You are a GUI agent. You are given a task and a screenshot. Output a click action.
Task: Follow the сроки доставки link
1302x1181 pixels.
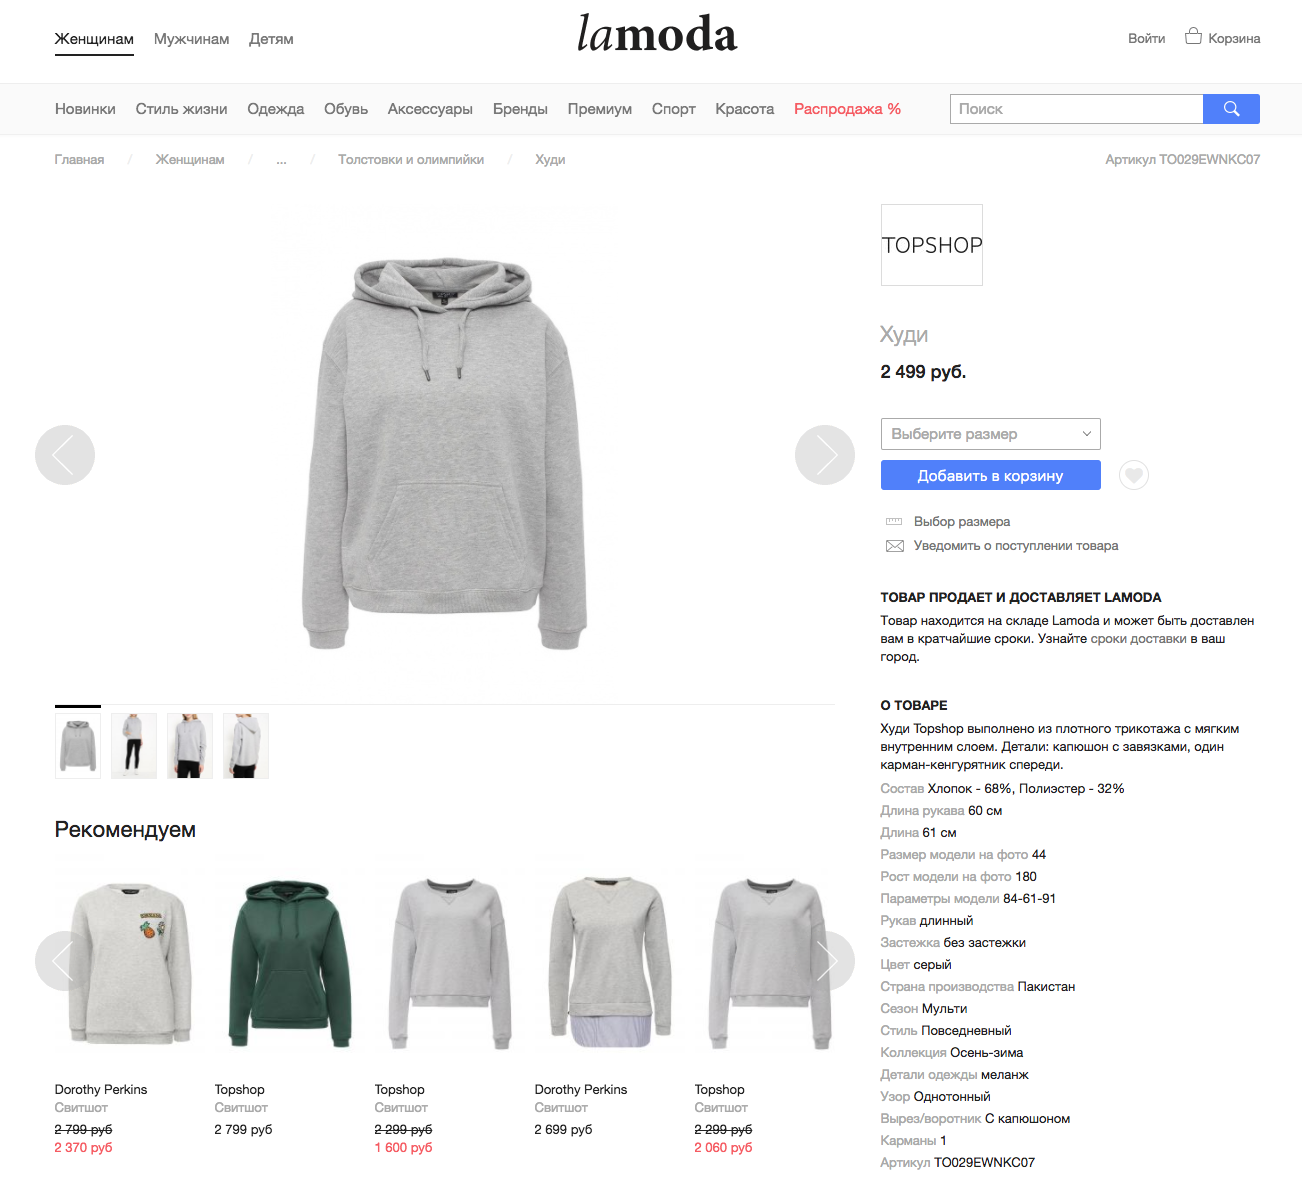click(1138, 638)
